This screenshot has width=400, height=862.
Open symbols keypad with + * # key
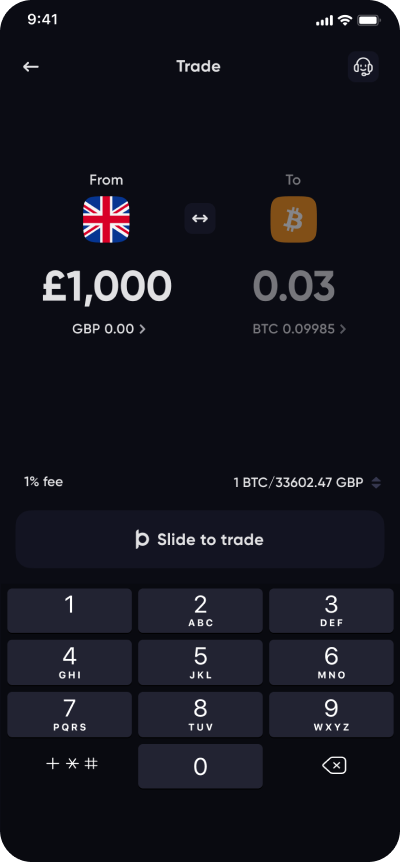(71, 764)
